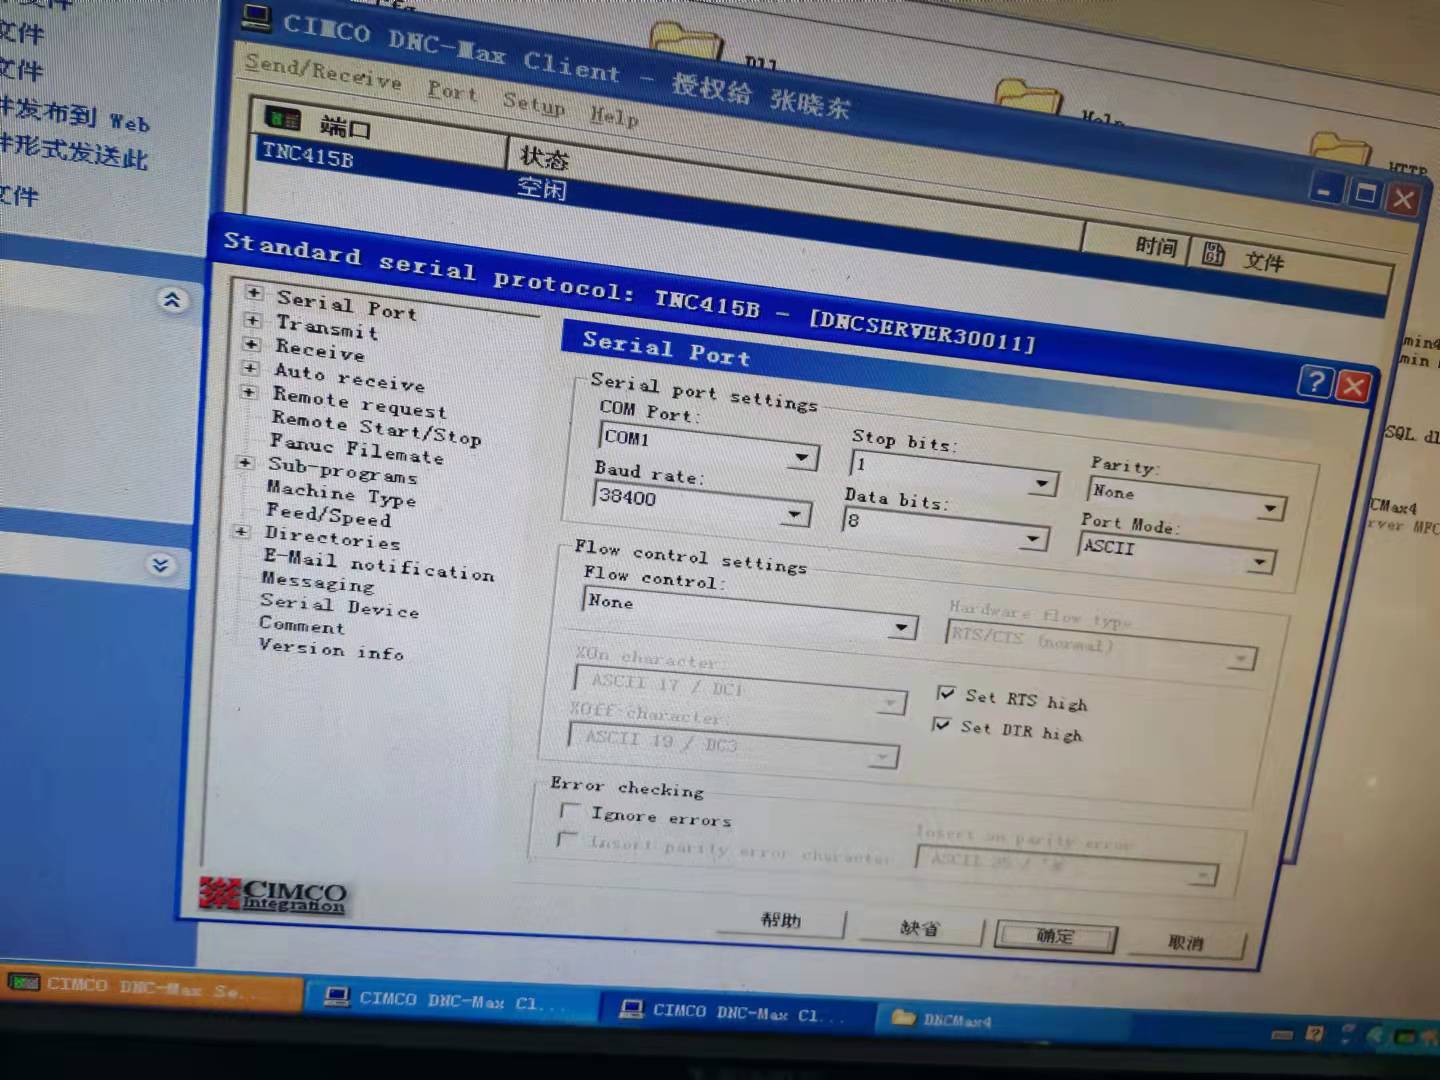
Task: Close the Standard serial protocol dialog
Action: (x=1354, y=385)
